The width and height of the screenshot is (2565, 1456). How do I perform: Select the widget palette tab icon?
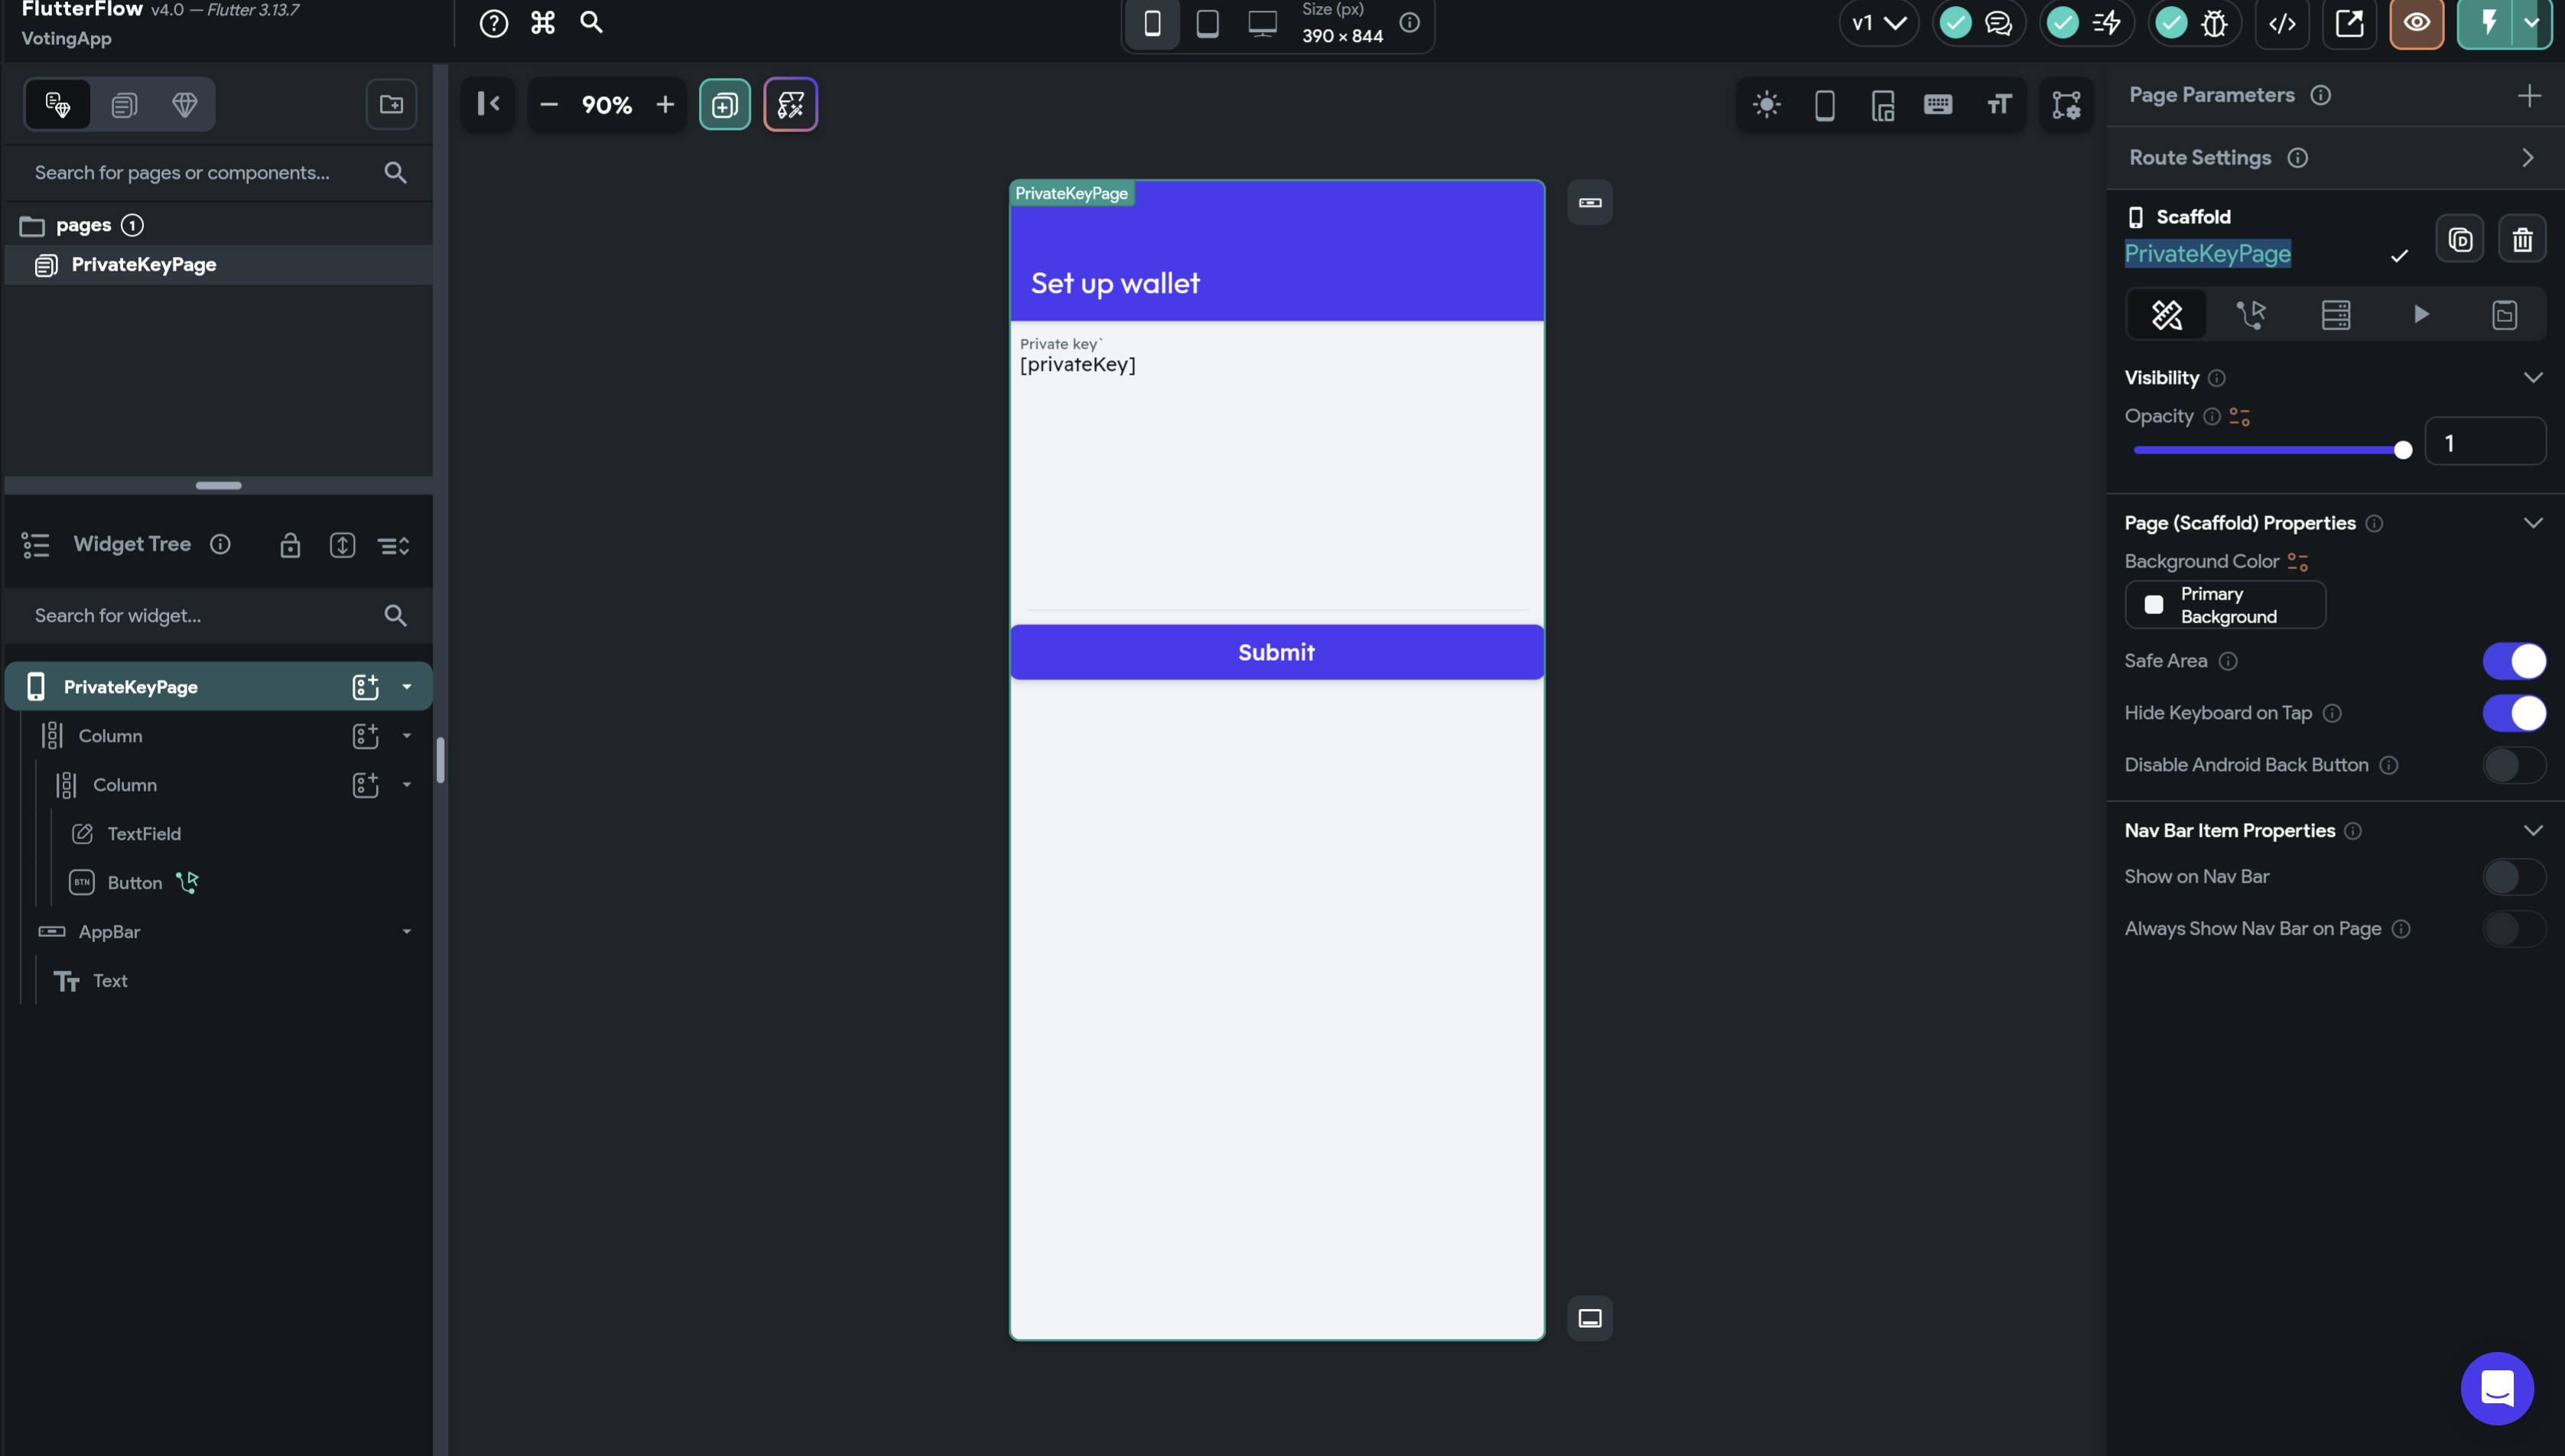click(x=58, y=104)
